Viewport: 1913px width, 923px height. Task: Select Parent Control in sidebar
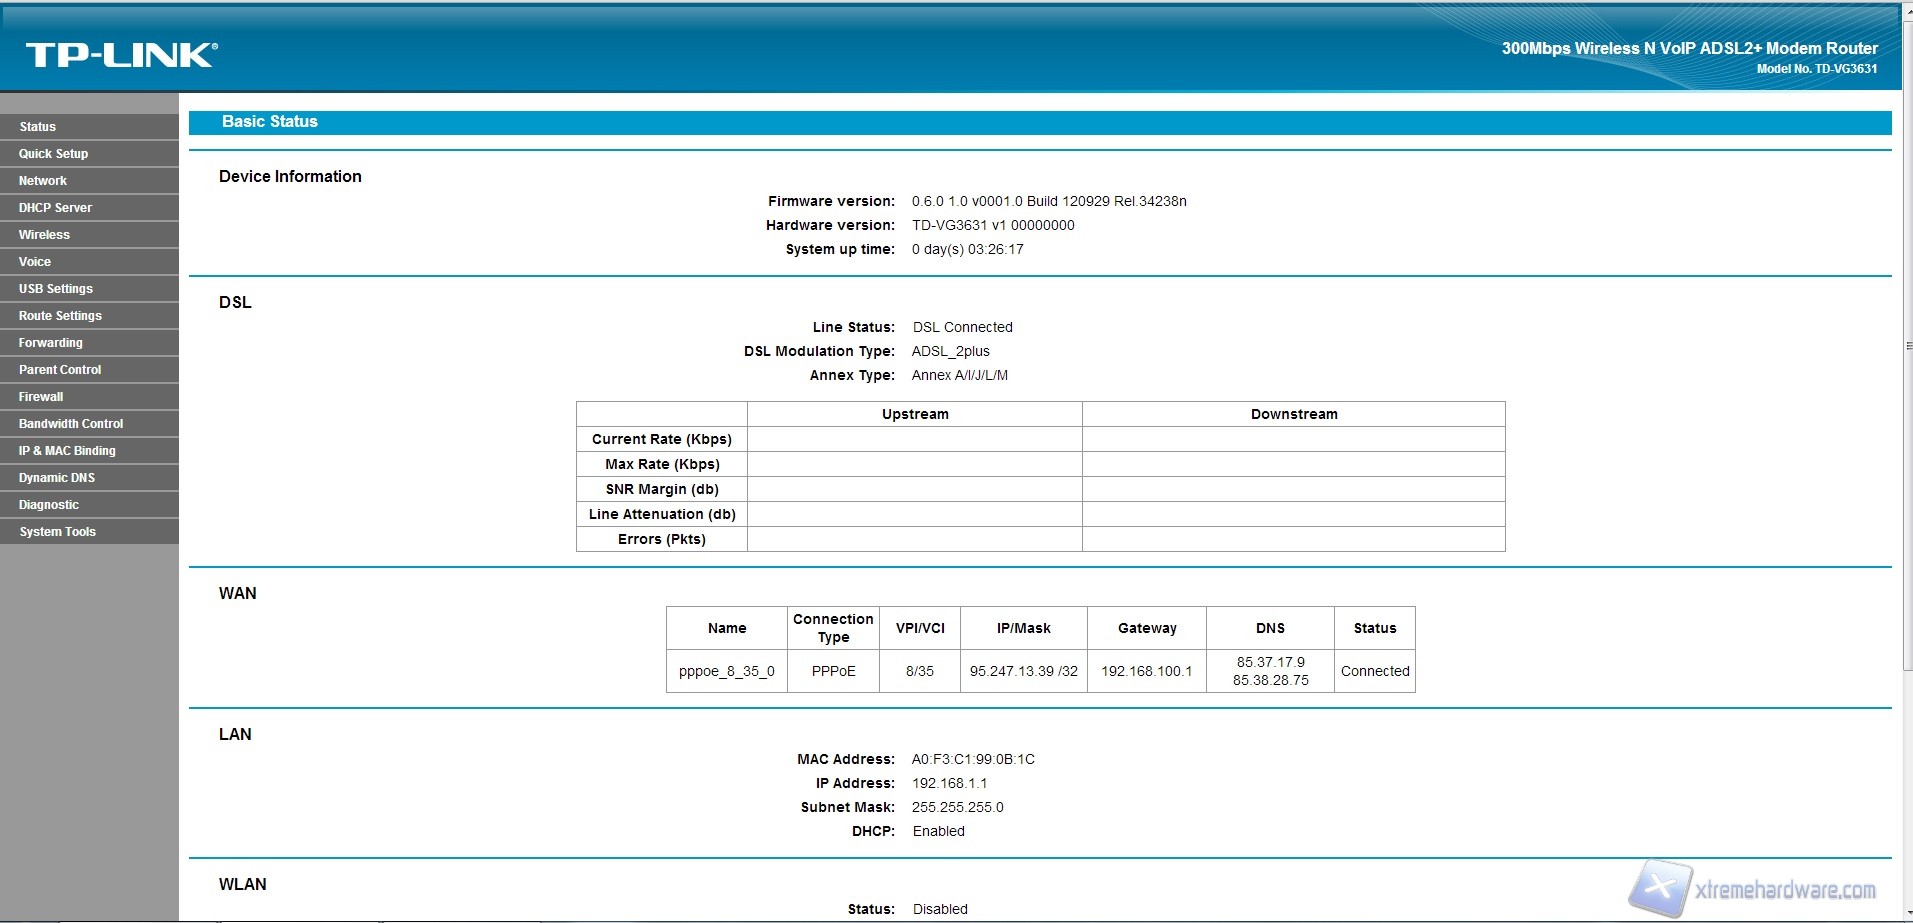[60, 370]
